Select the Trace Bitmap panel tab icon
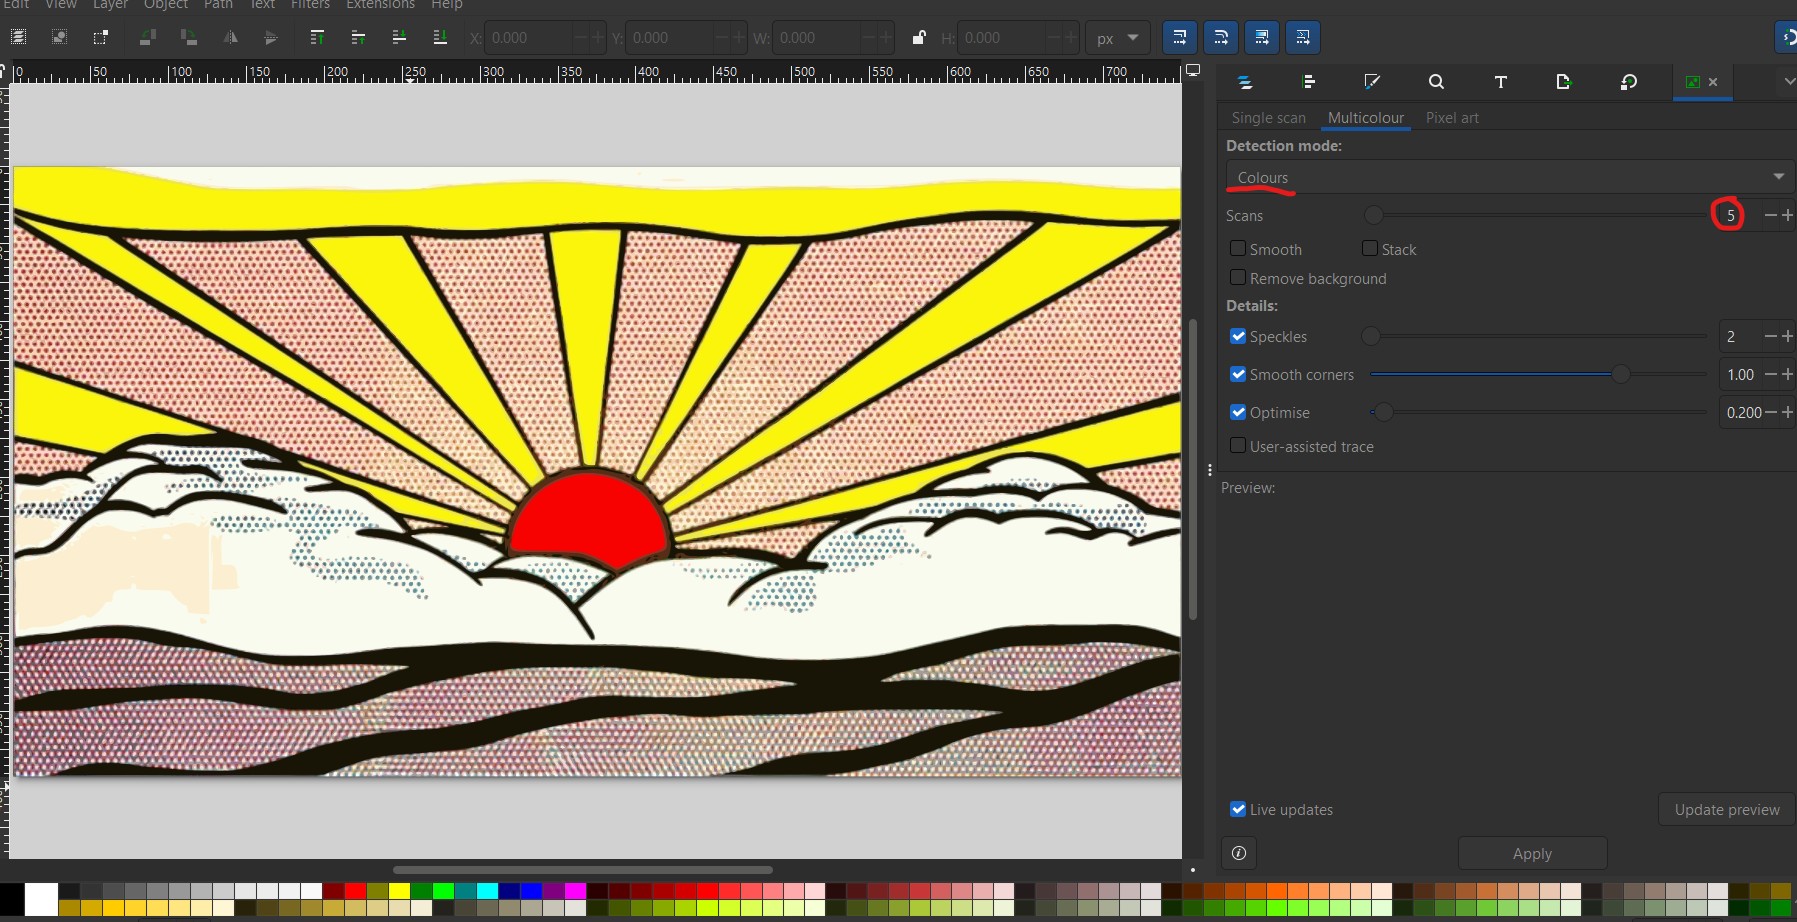 [1692, 82]
